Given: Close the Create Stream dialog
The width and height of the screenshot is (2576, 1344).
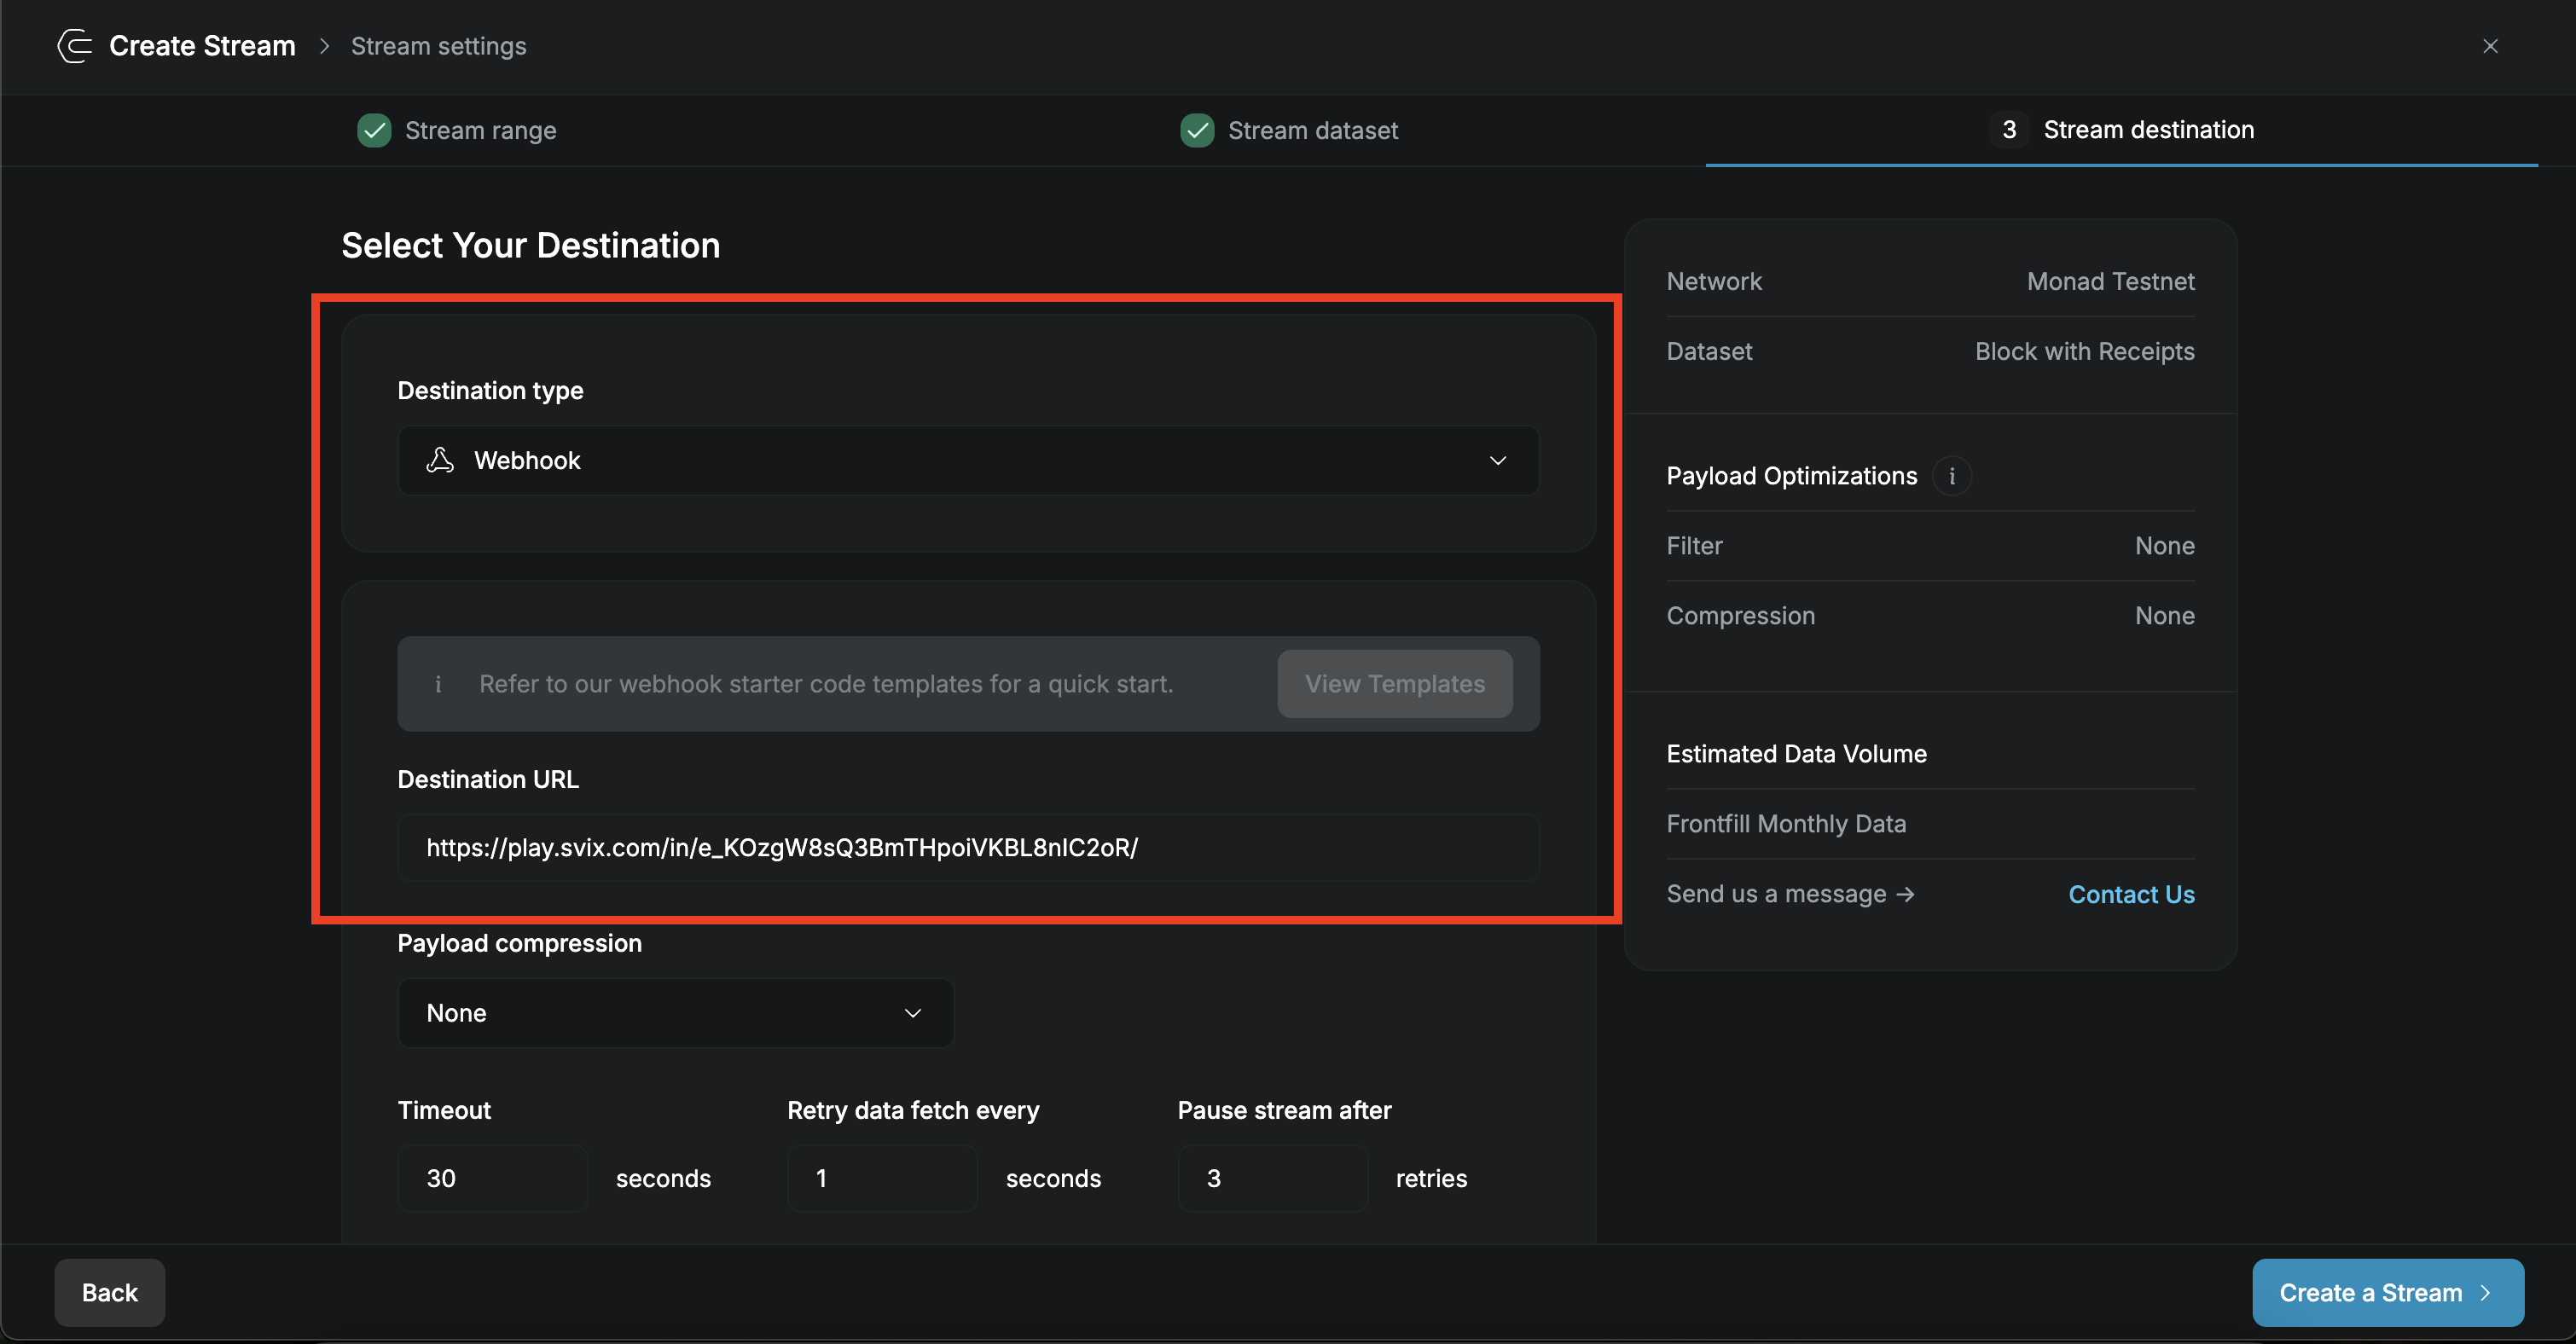Looking at the screenshot, I should (2490, 46).
